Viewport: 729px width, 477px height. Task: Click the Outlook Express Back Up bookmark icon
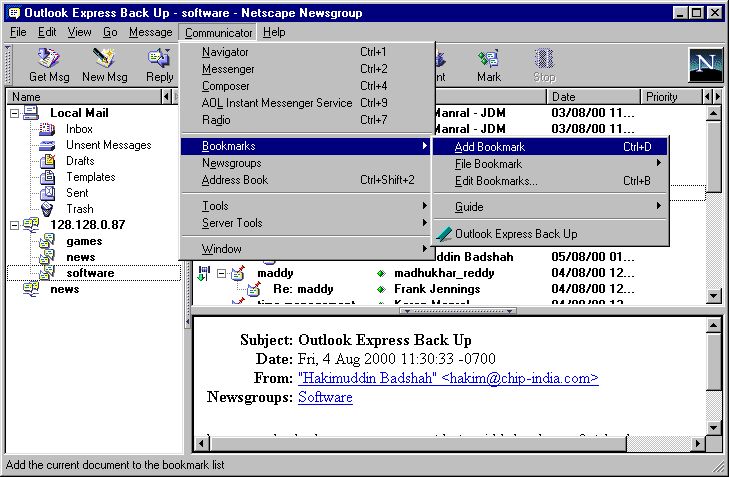click(x=444, y=234)
